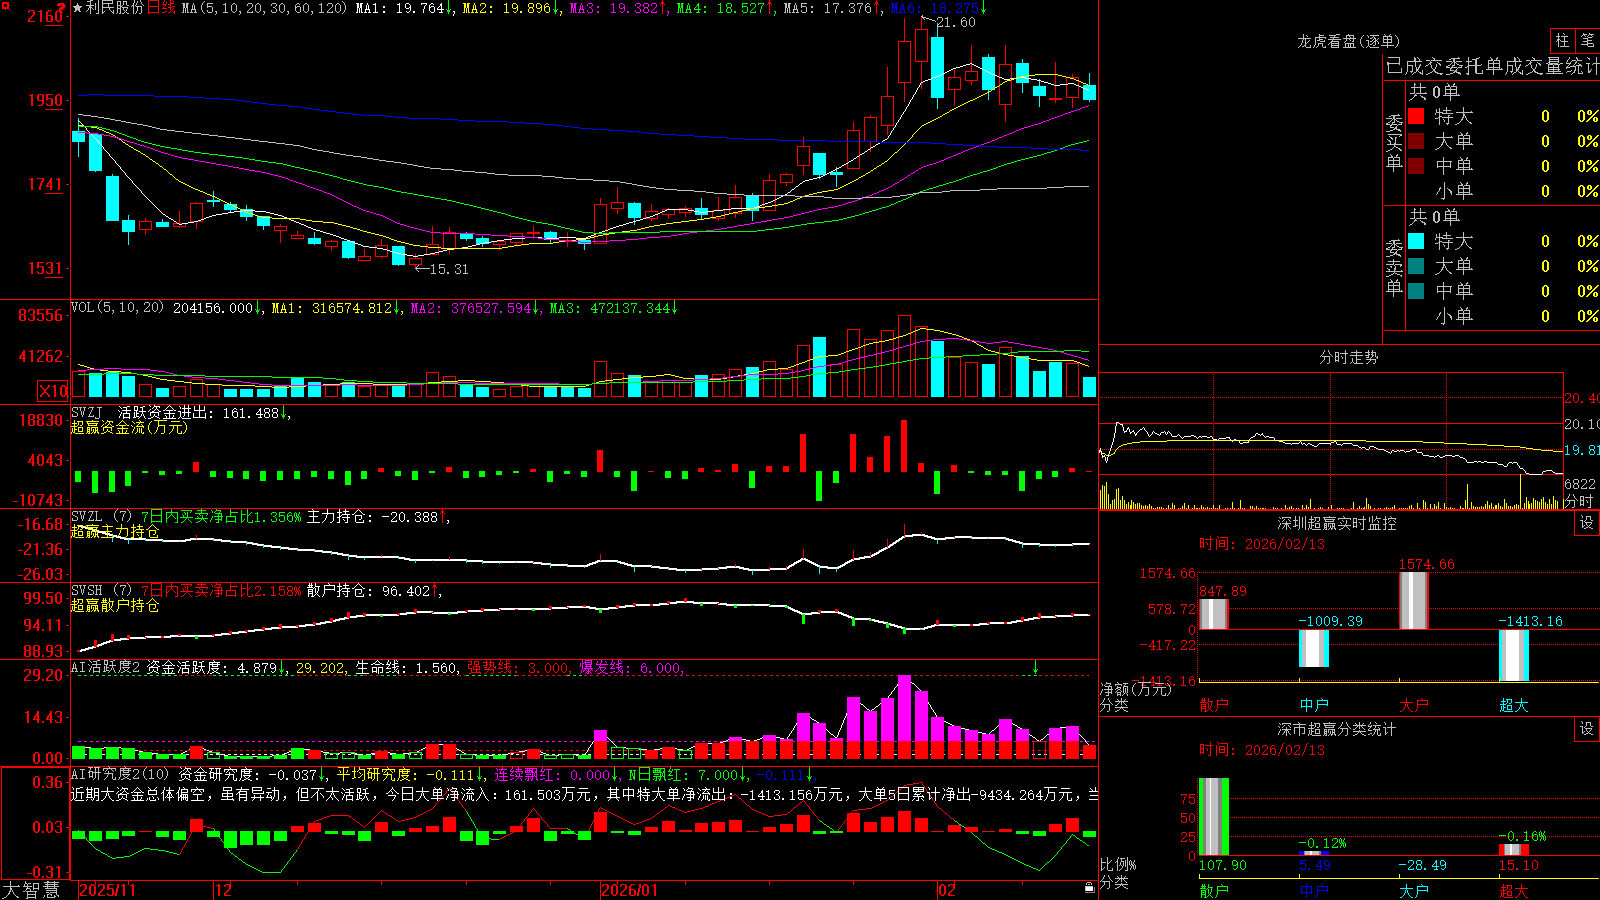1600x900 pixels.
Task: Click the X10 volume scale marker
Action: 53,391
